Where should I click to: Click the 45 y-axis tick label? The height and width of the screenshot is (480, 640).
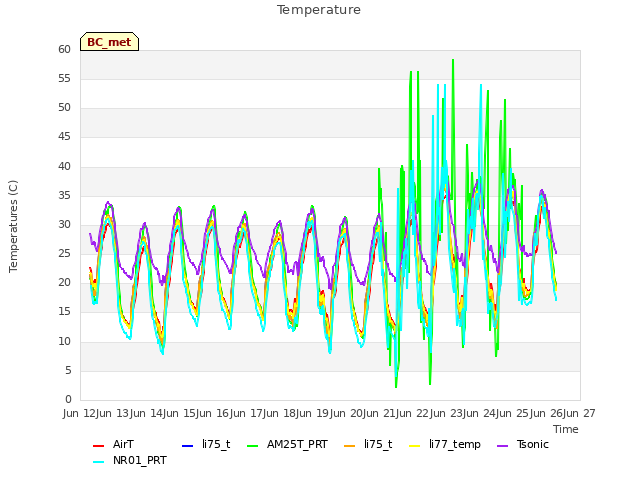[64, 137]
